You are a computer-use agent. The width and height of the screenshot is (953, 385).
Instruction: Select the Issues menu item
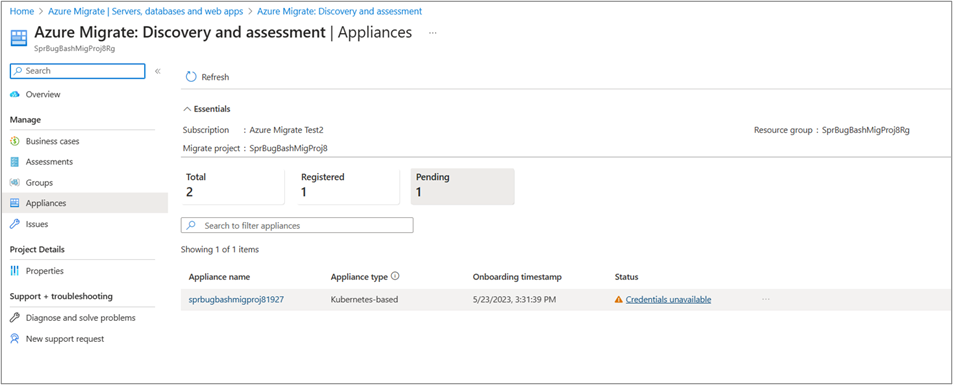(36, 224)
